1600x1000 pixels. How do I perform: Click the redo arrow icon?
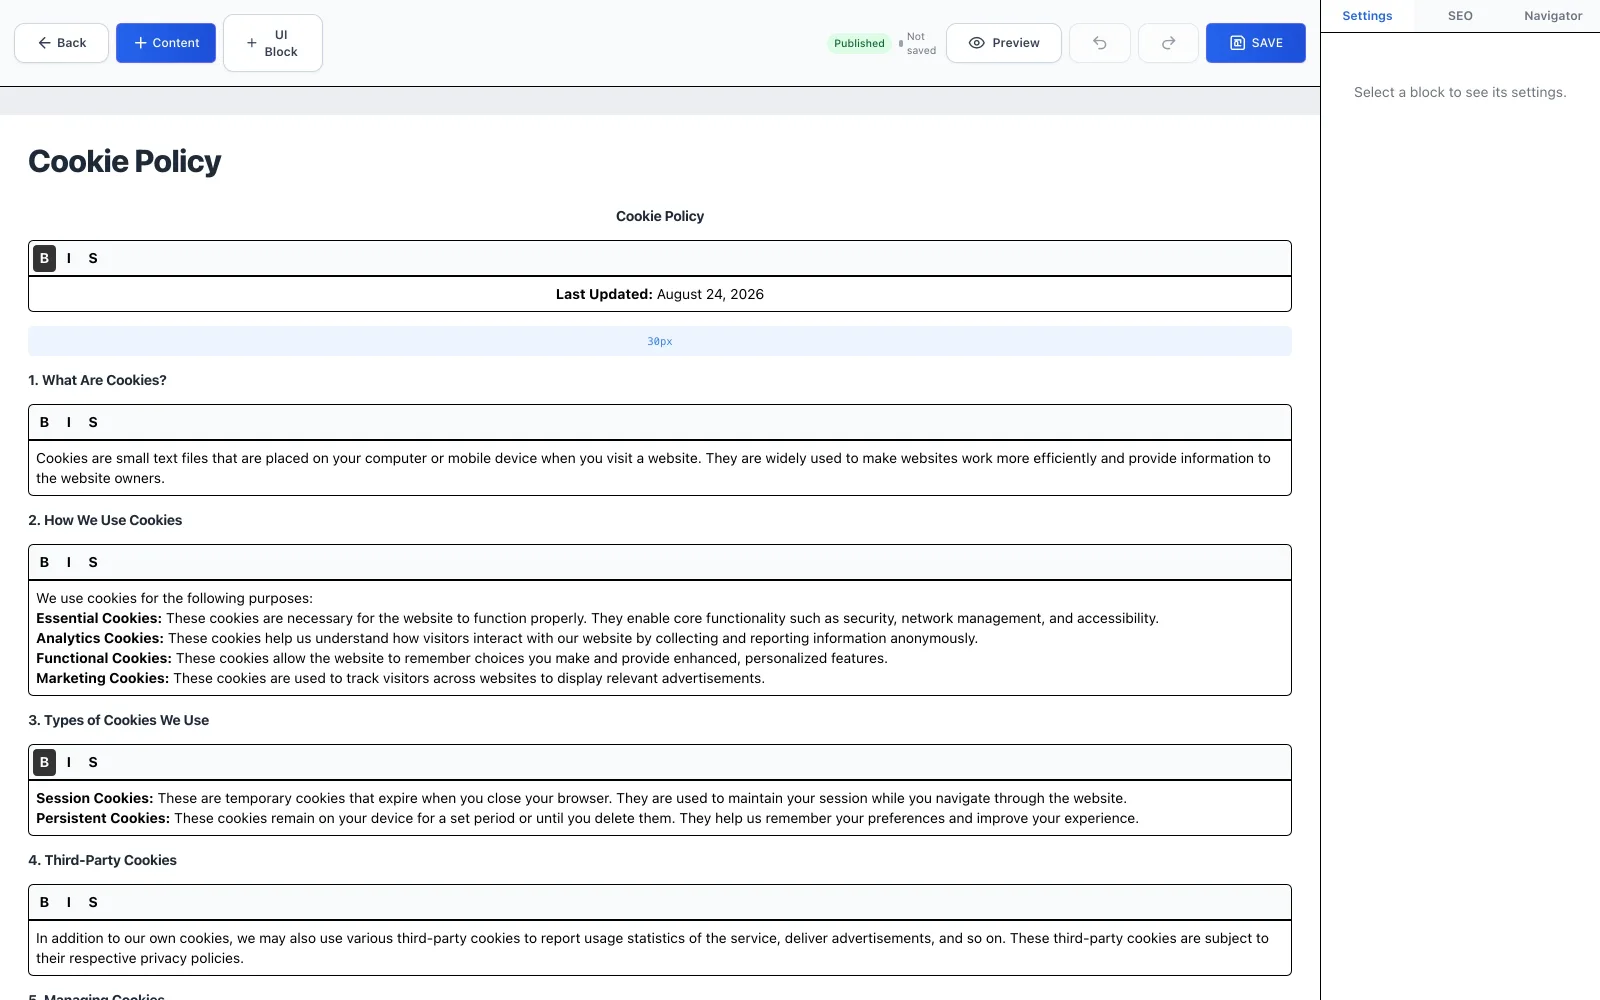(x=1168, y=43)
